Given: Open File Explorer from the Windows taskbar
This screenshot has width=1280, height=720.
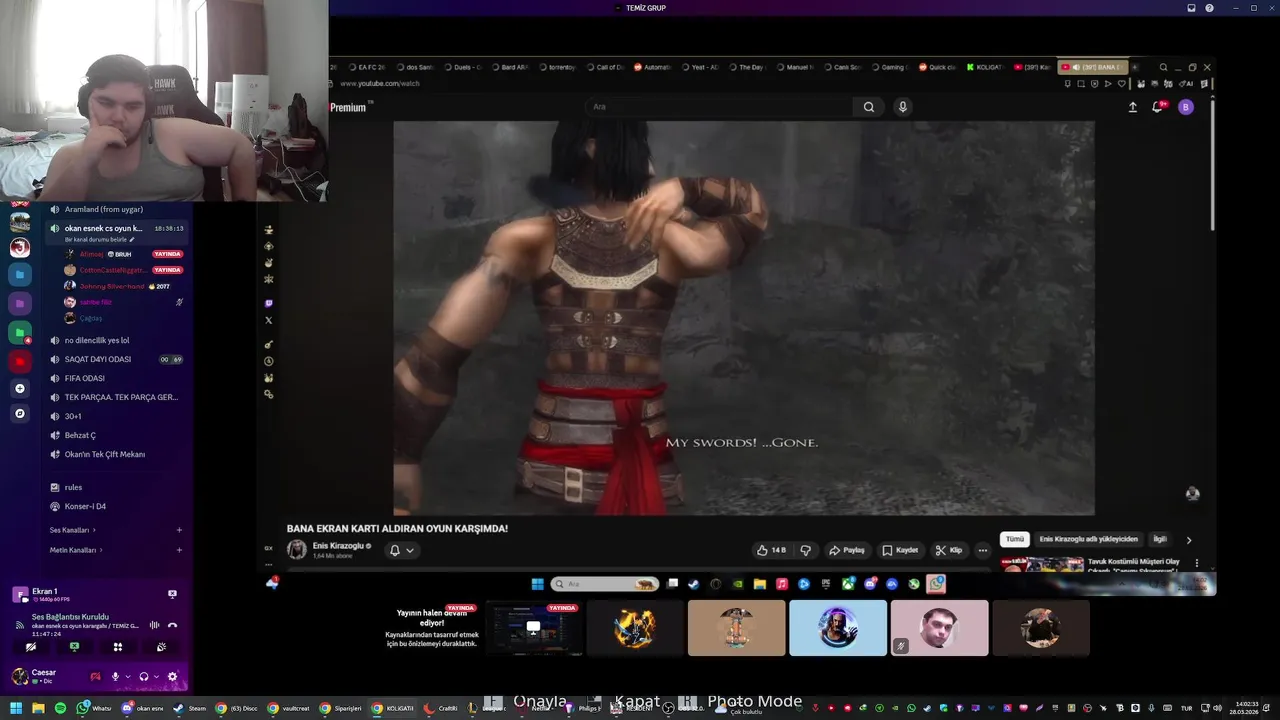Looking at the screenshot, I should 38,708.
